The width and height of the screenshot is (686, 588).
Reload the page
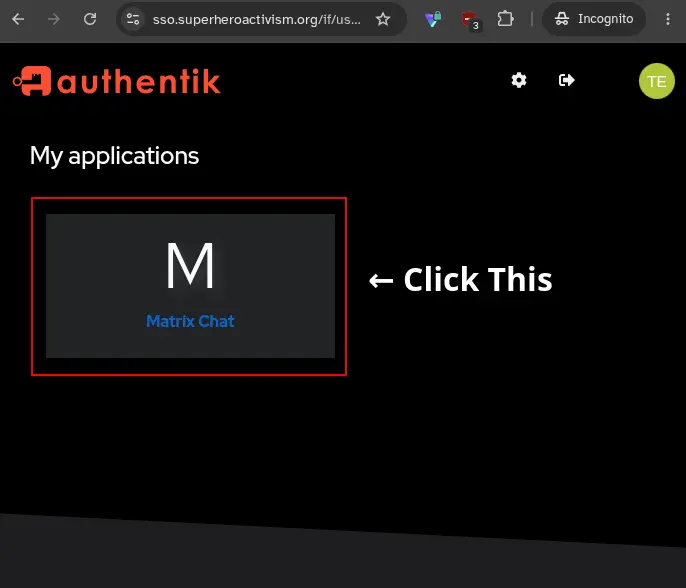point(90,19)
